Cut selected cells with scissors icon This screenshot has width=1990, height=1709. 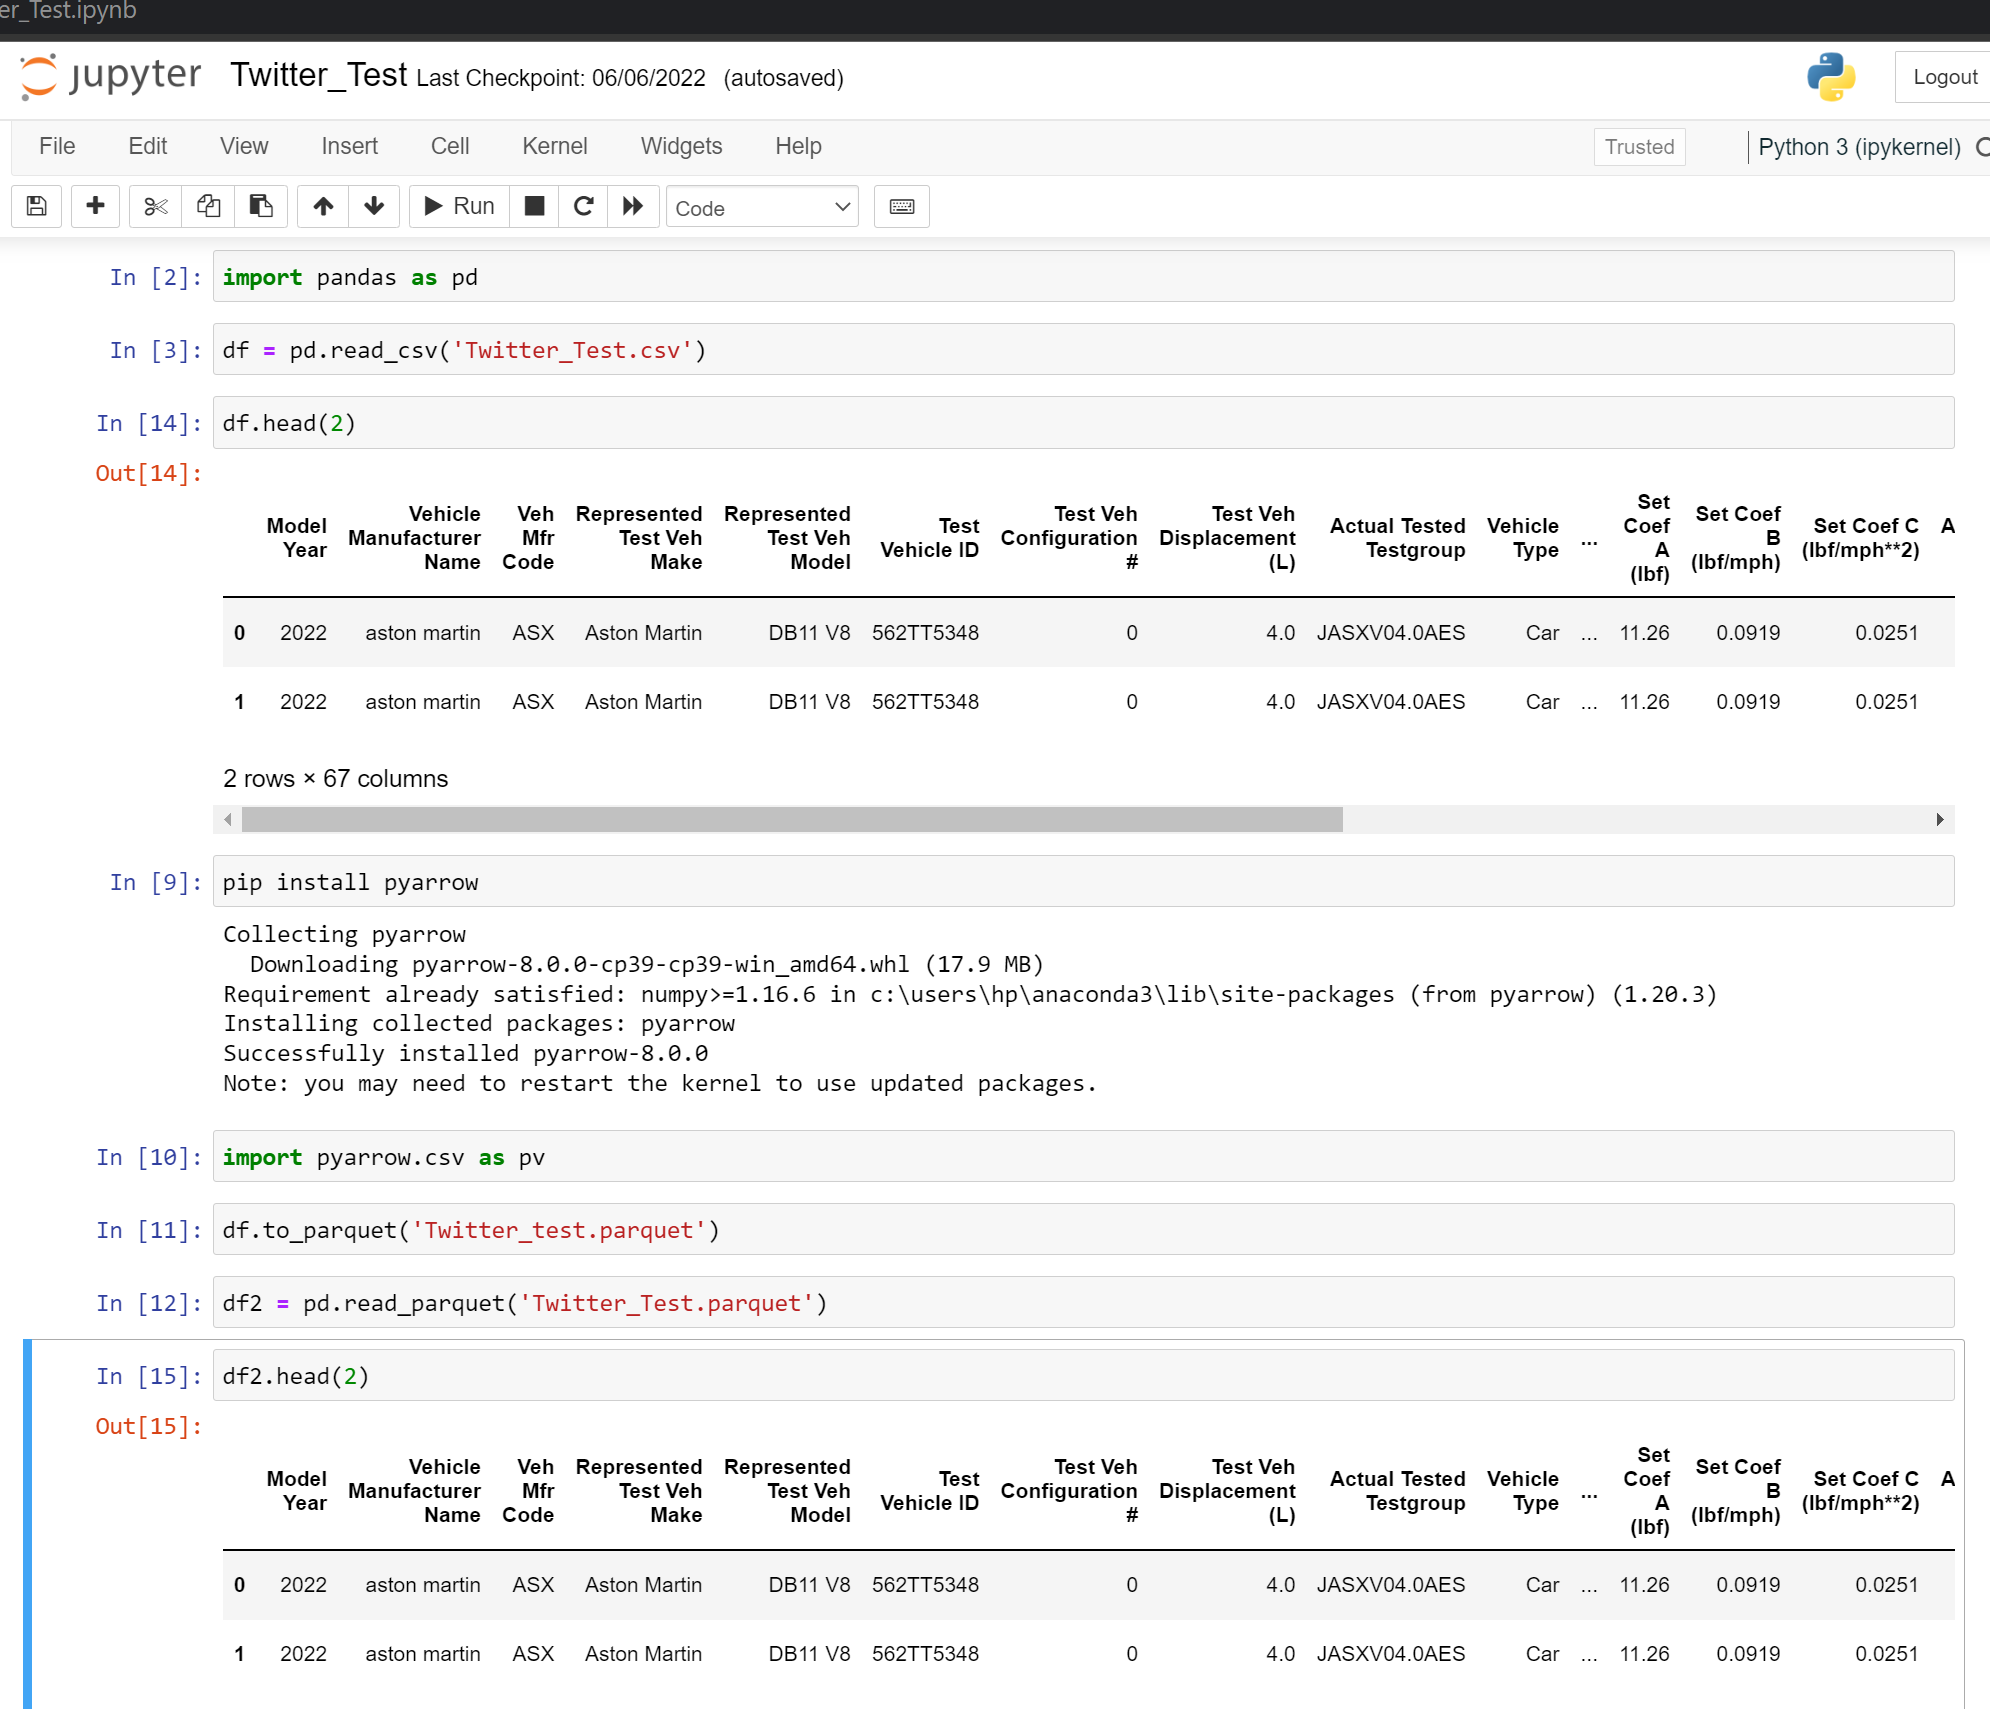coord(155,206)
